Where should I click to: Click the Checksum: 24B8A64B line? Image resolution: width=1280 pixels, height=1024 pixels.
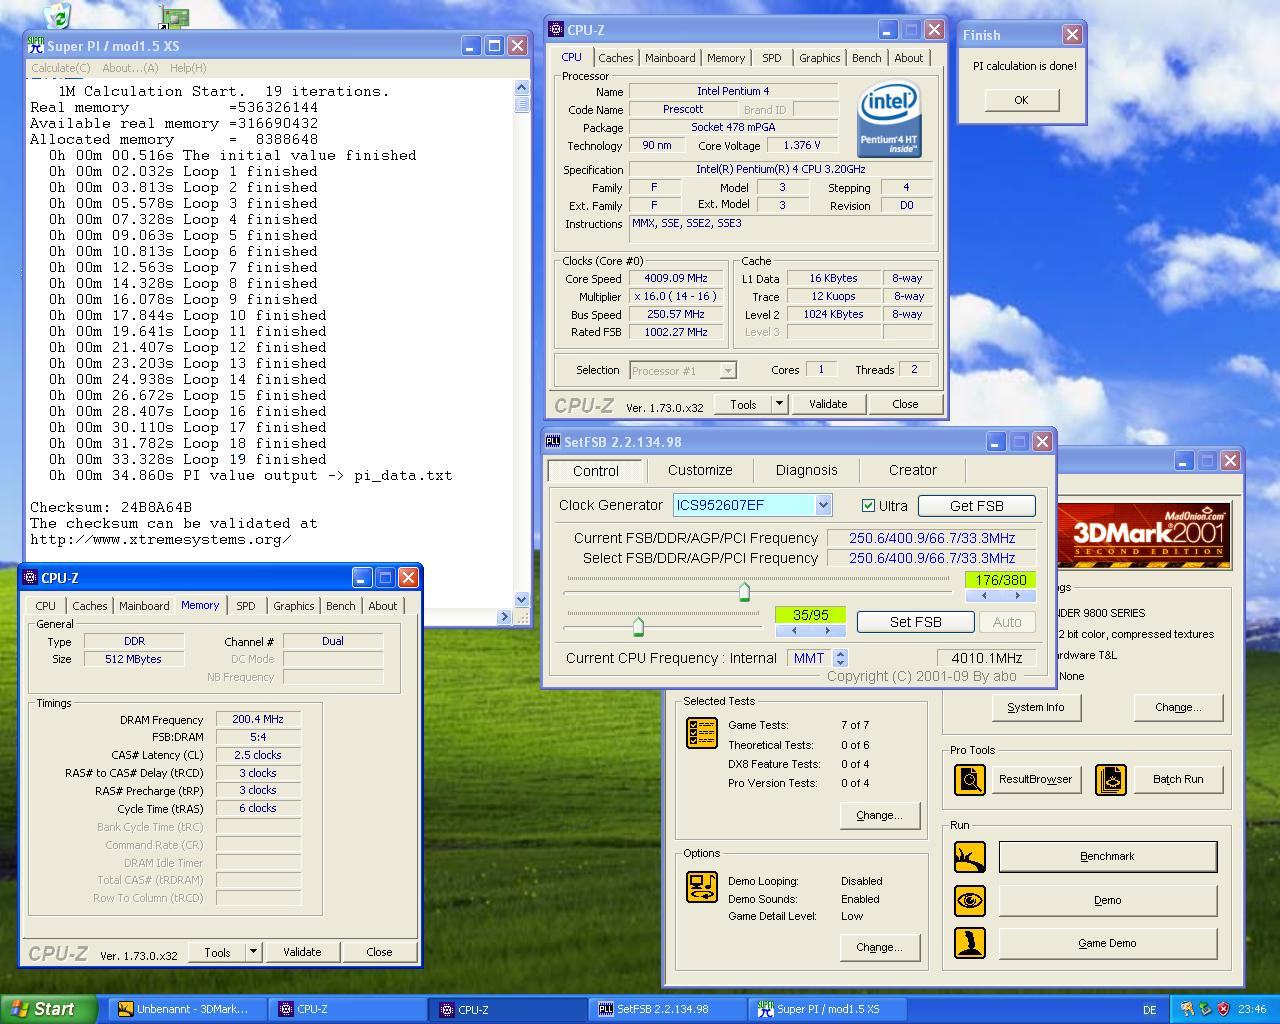111,507
